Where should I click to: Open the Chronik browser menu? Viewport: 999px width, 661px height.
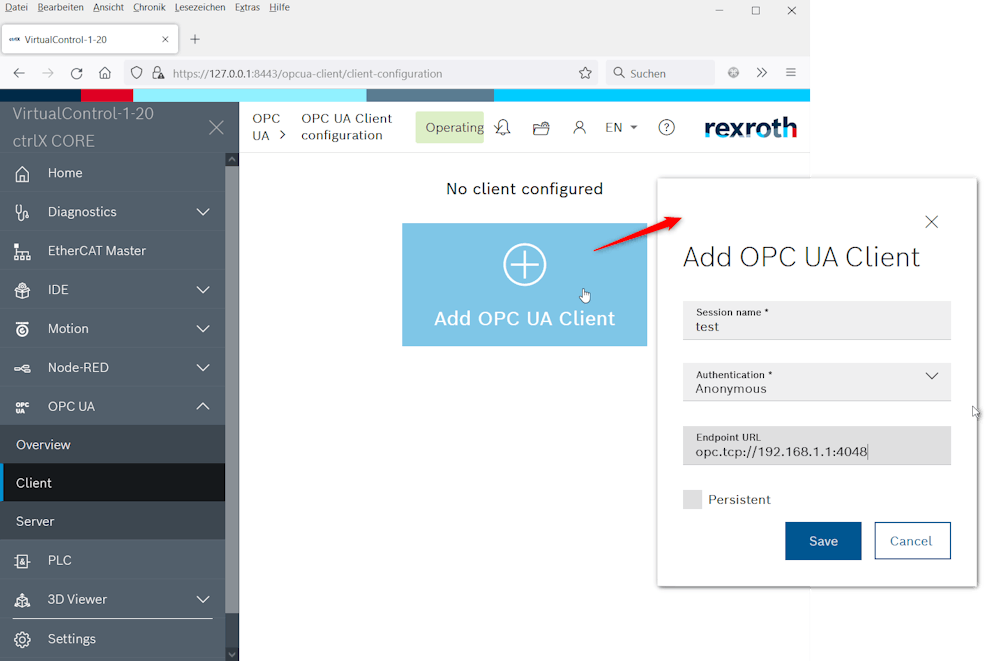tap(149, 7)
